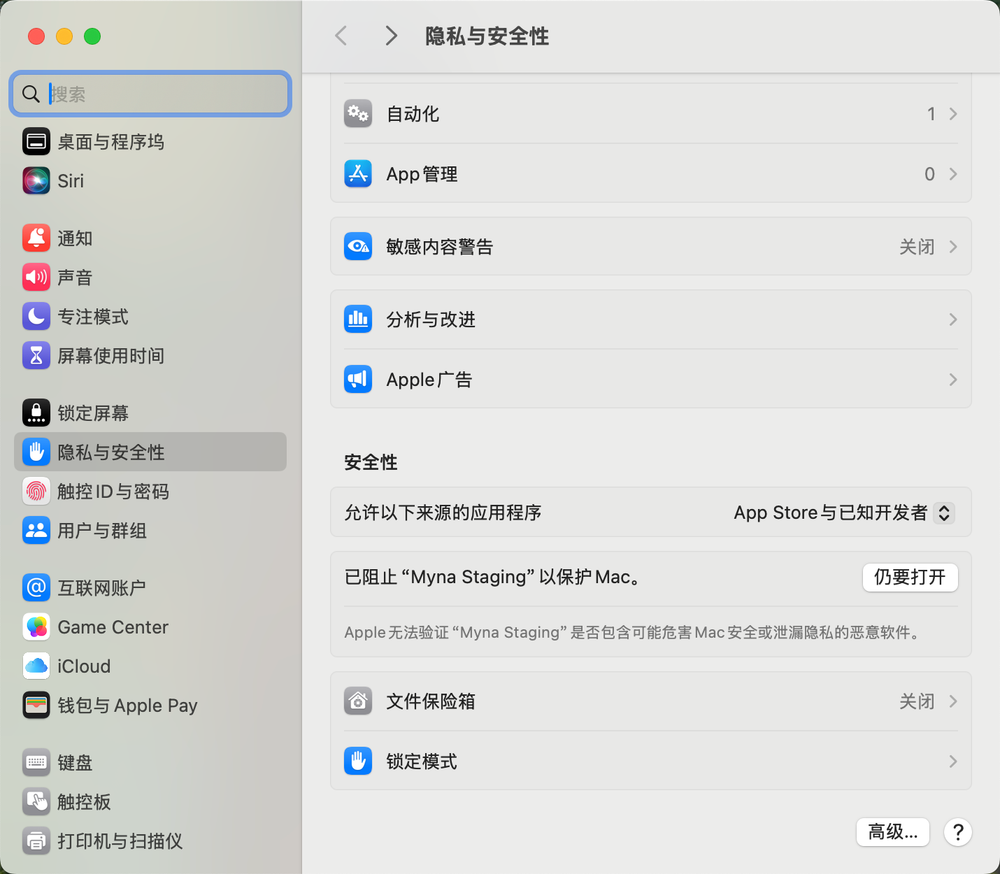
Task: Click the magnifying glass search icon
Action: (31, 94)
